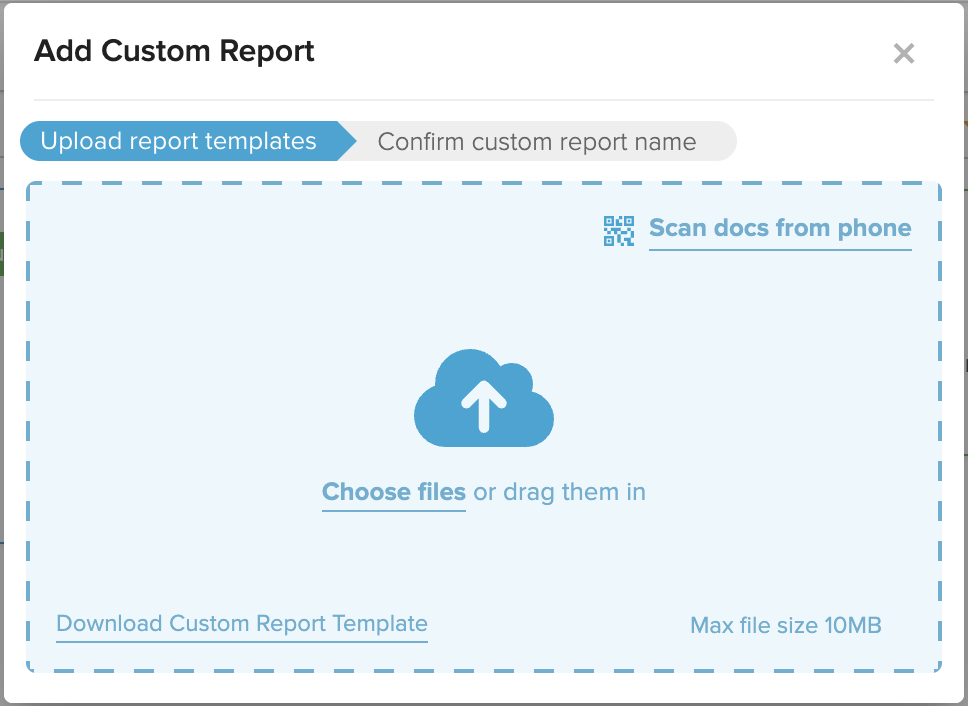Download the Custom Report Template
The image size is (968, 706).
[x=242, y=623]
